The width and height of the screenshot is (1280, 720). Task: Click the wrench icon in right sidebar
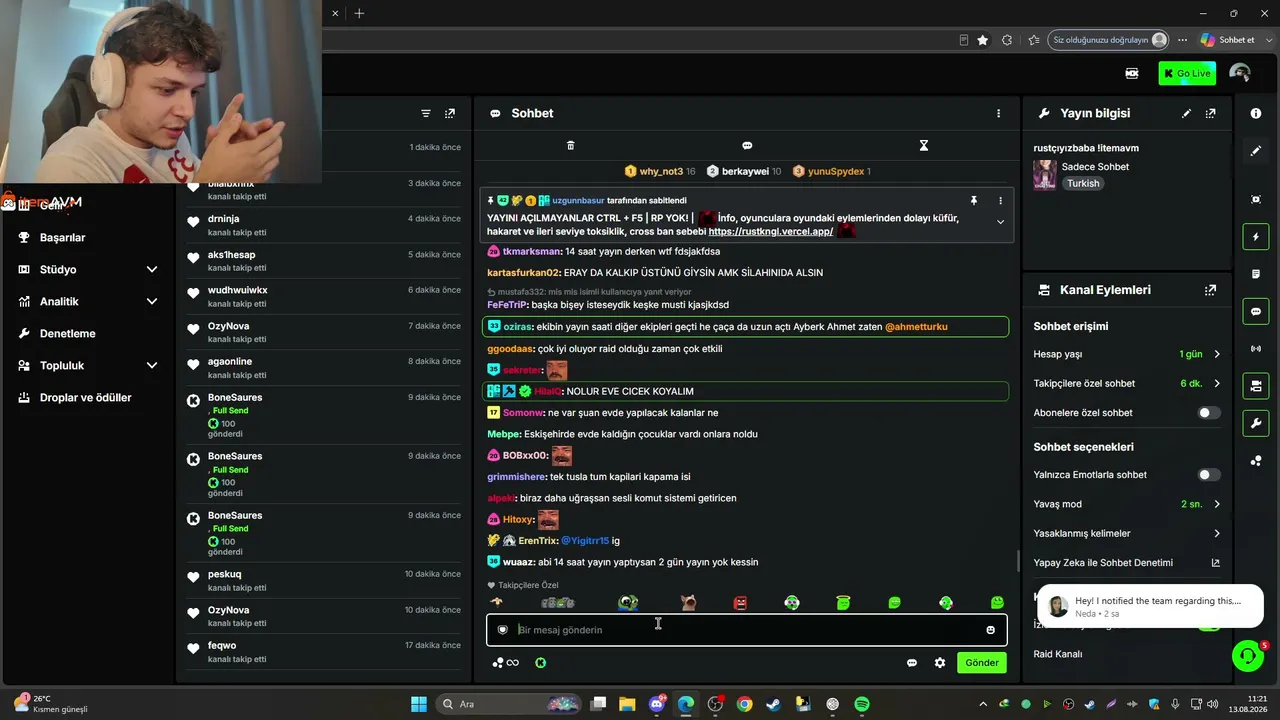(x=1256, y=424)
